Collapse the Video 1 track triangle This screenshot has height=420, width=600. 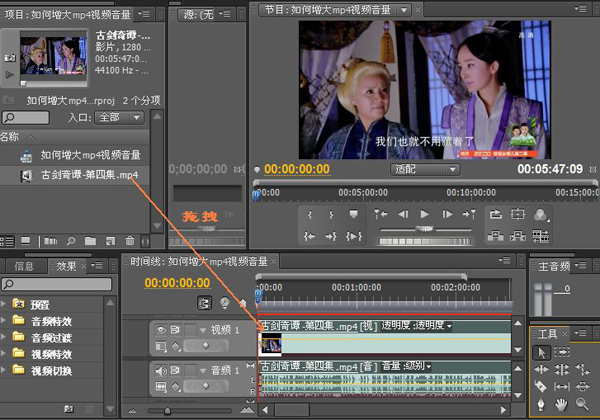tap(203, 330)
